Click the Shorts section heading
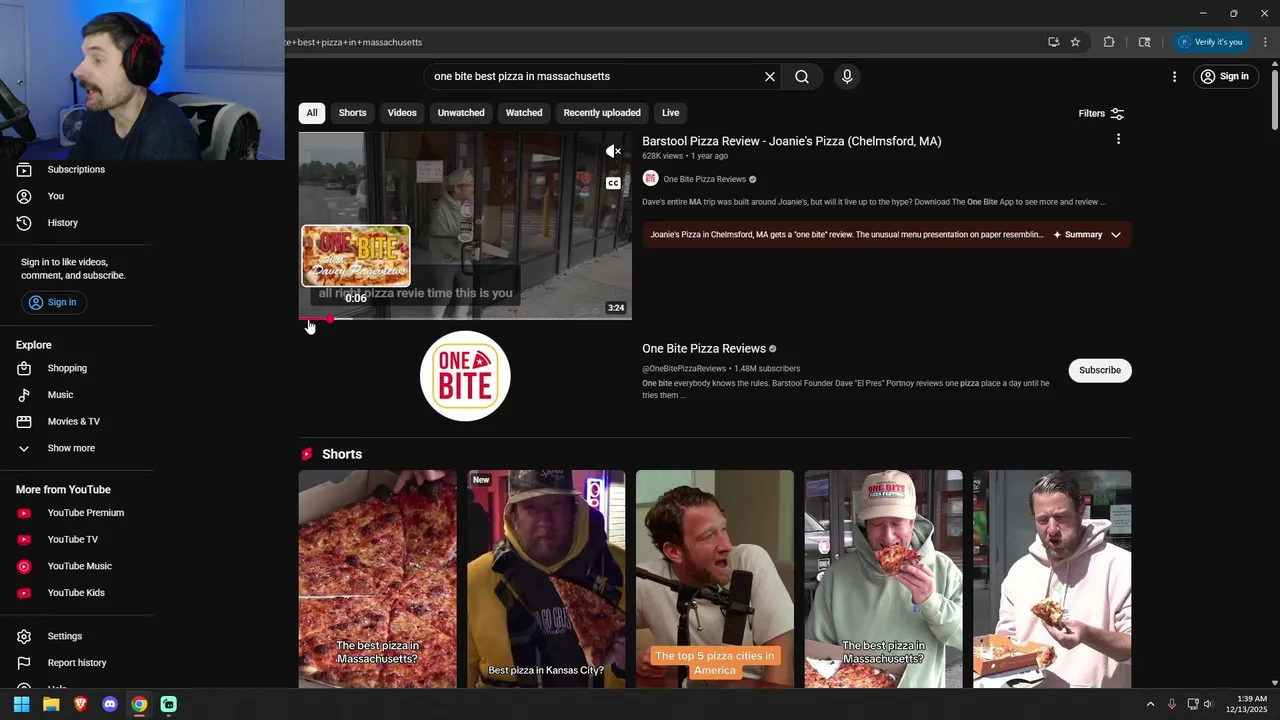 (x=342, y=454)
